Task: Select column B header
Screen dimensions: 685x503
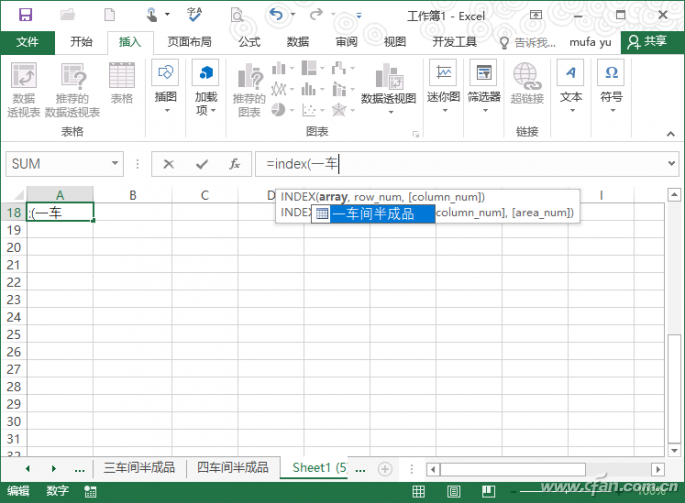Action: click(133, 195)
